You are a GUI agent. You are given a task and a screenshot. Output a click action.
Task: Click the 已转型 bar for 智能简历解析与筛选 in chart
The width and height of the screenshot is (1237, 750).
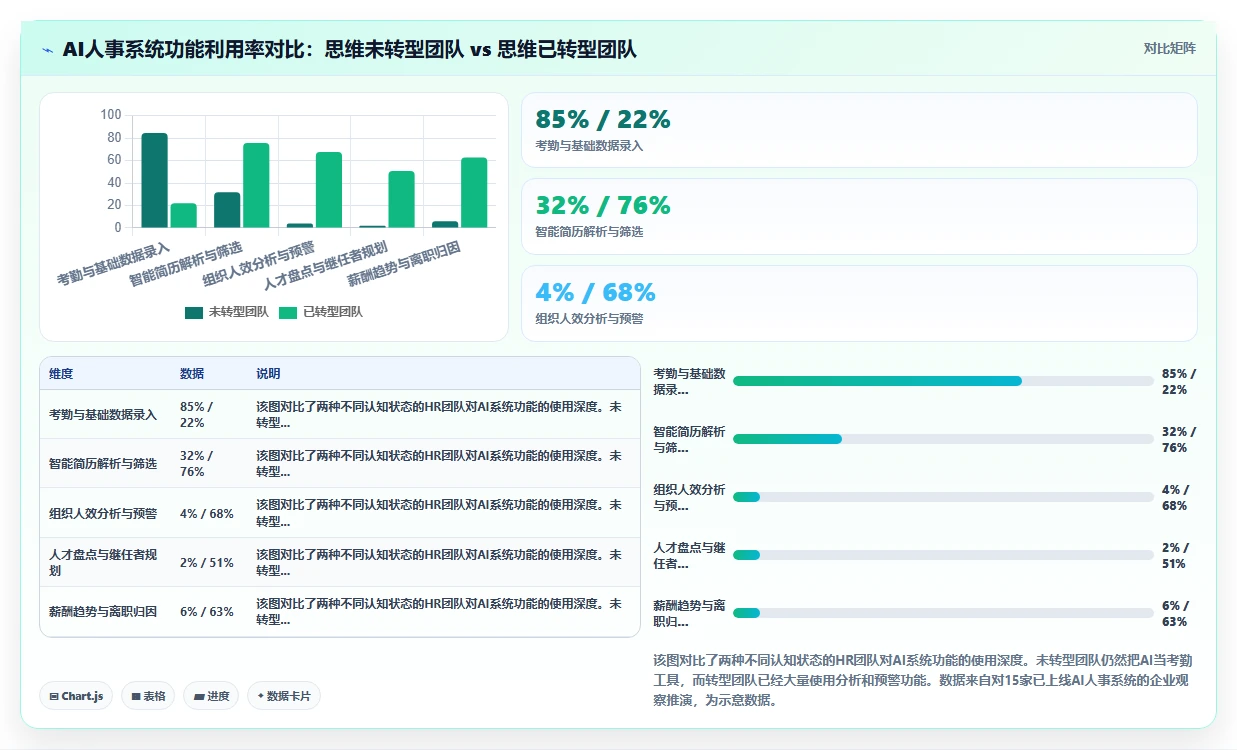click(x=256, y=185)
